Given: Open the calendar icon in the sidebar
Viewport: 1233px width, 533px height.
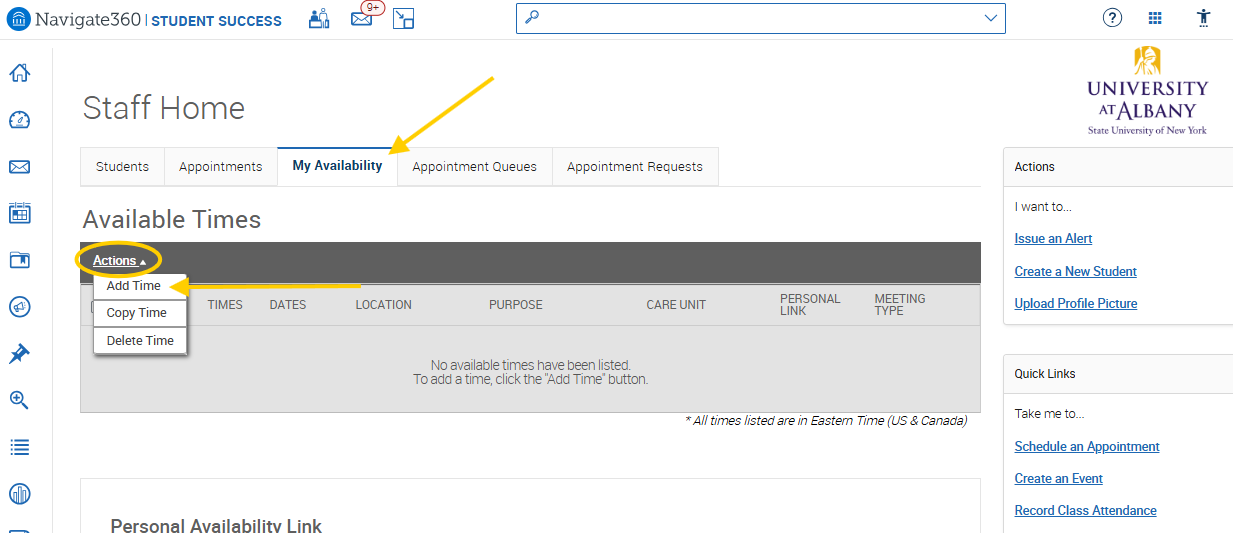Looking at the screenshot, I should coord(19,213).
